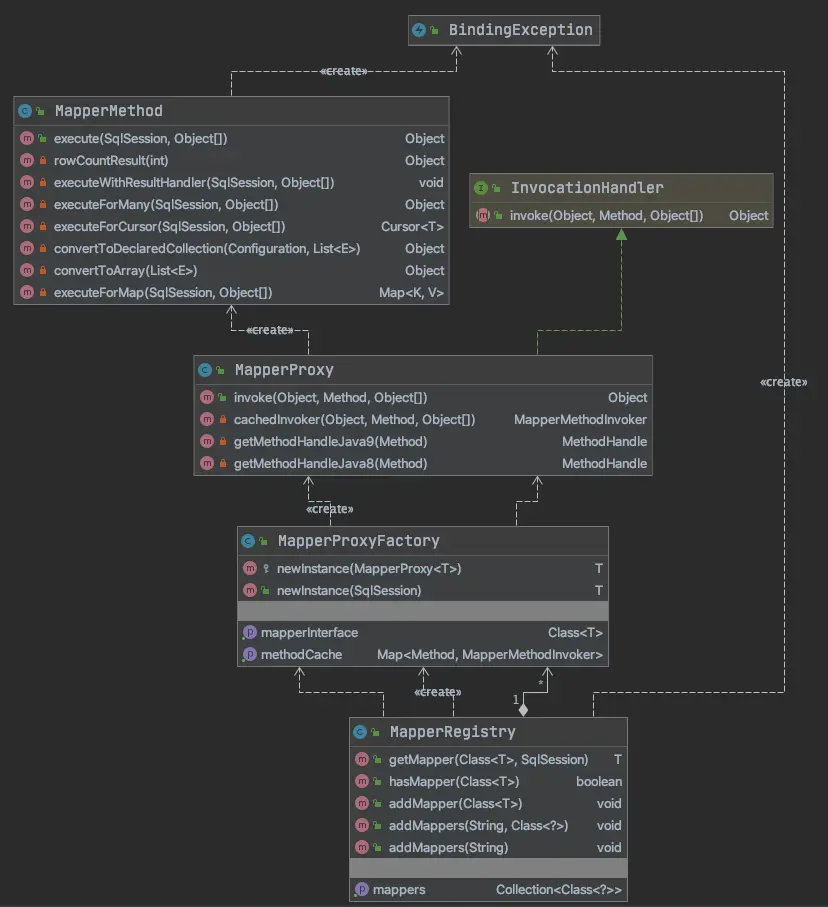Screen dimensions: 828x907
Task: Click the MapperRegistry class icon
Action: [x=360, y=732]
